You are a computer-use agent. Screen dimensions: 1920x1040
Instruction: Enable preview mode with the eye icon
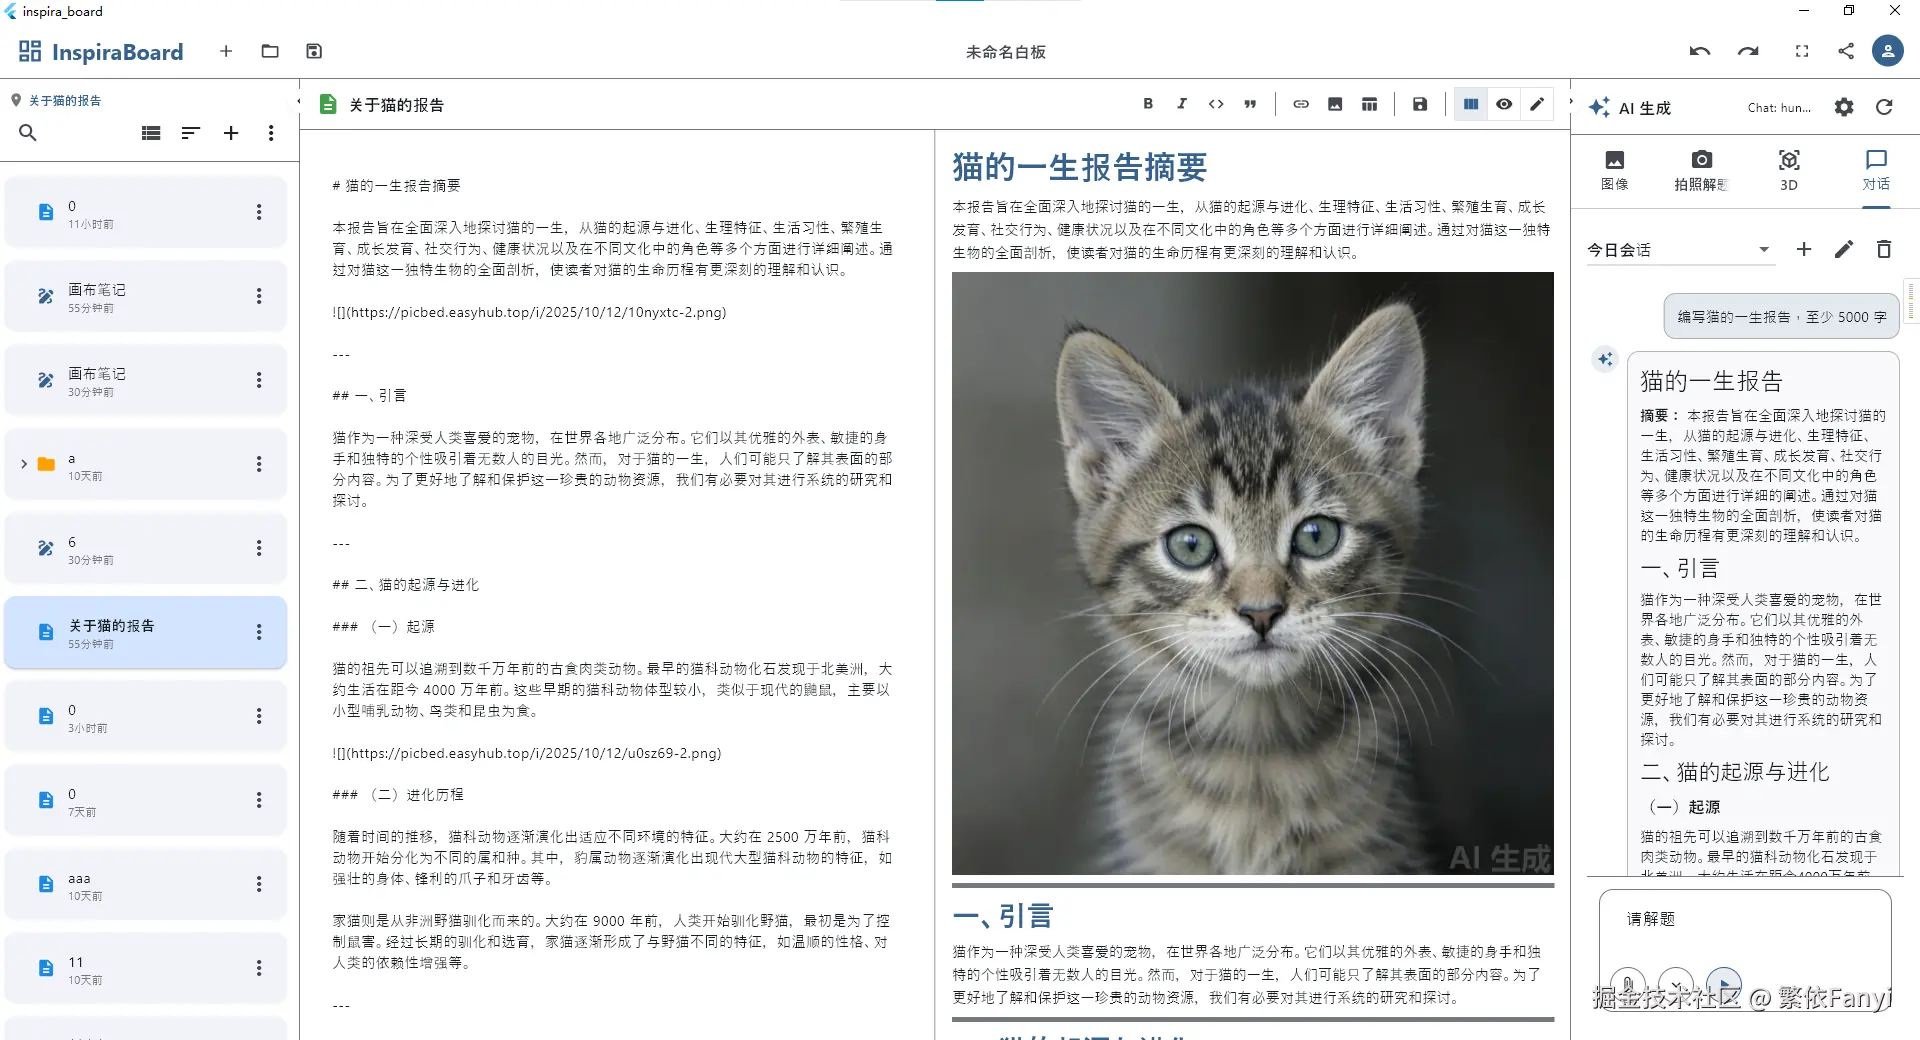[1504, 103]
